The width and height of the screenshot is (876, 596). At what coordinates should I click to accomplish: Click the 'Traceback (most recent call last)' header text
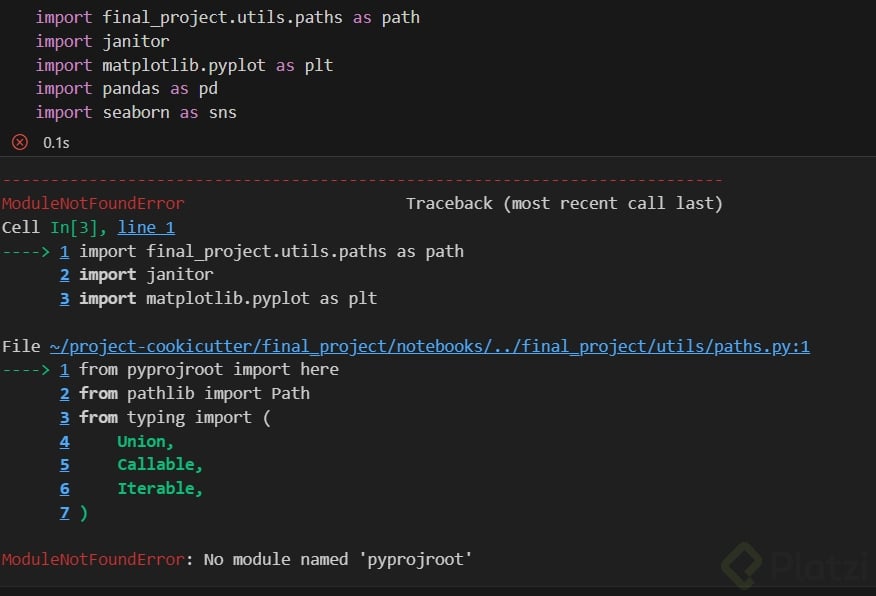click(564, 203)
